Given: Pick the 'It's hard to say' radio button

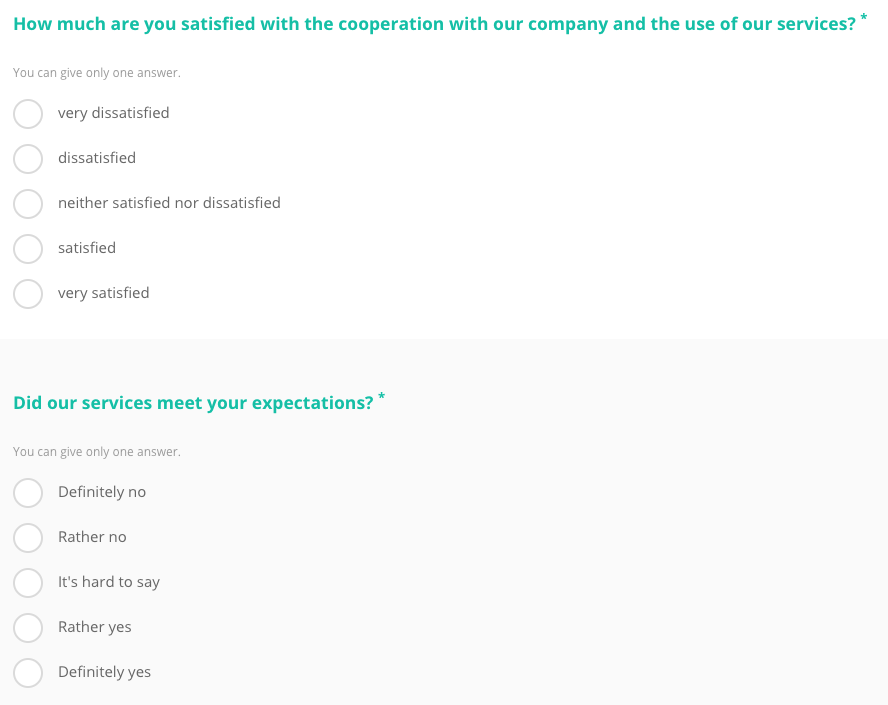Looking at the screenshot, I should (28, 583).
